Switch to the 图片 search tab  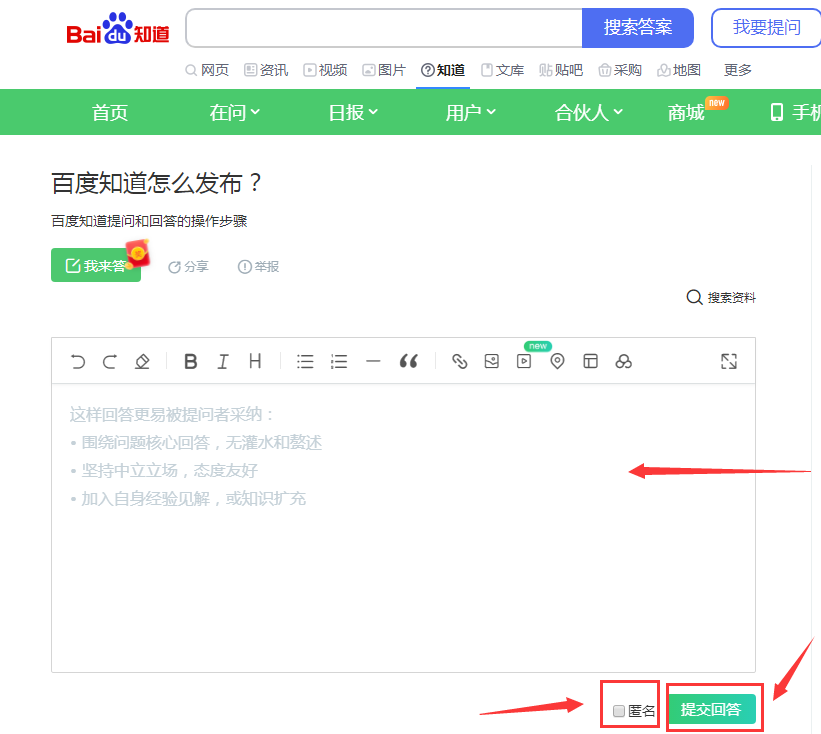(x=384, y=70)
